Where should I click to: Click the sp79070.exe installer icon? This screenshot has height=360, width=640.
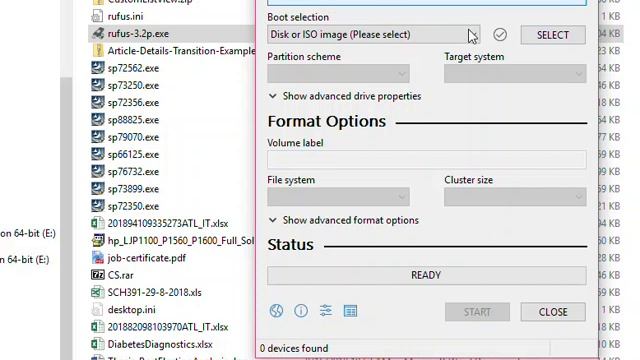coord(98,137)
